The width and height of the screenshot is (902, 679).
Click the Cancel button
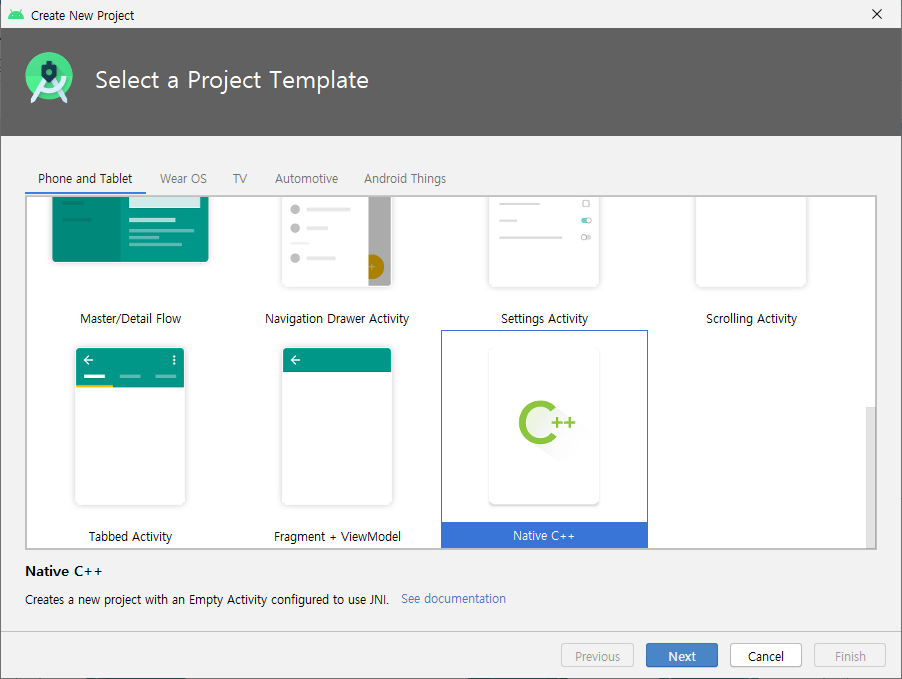click(766, 655)
